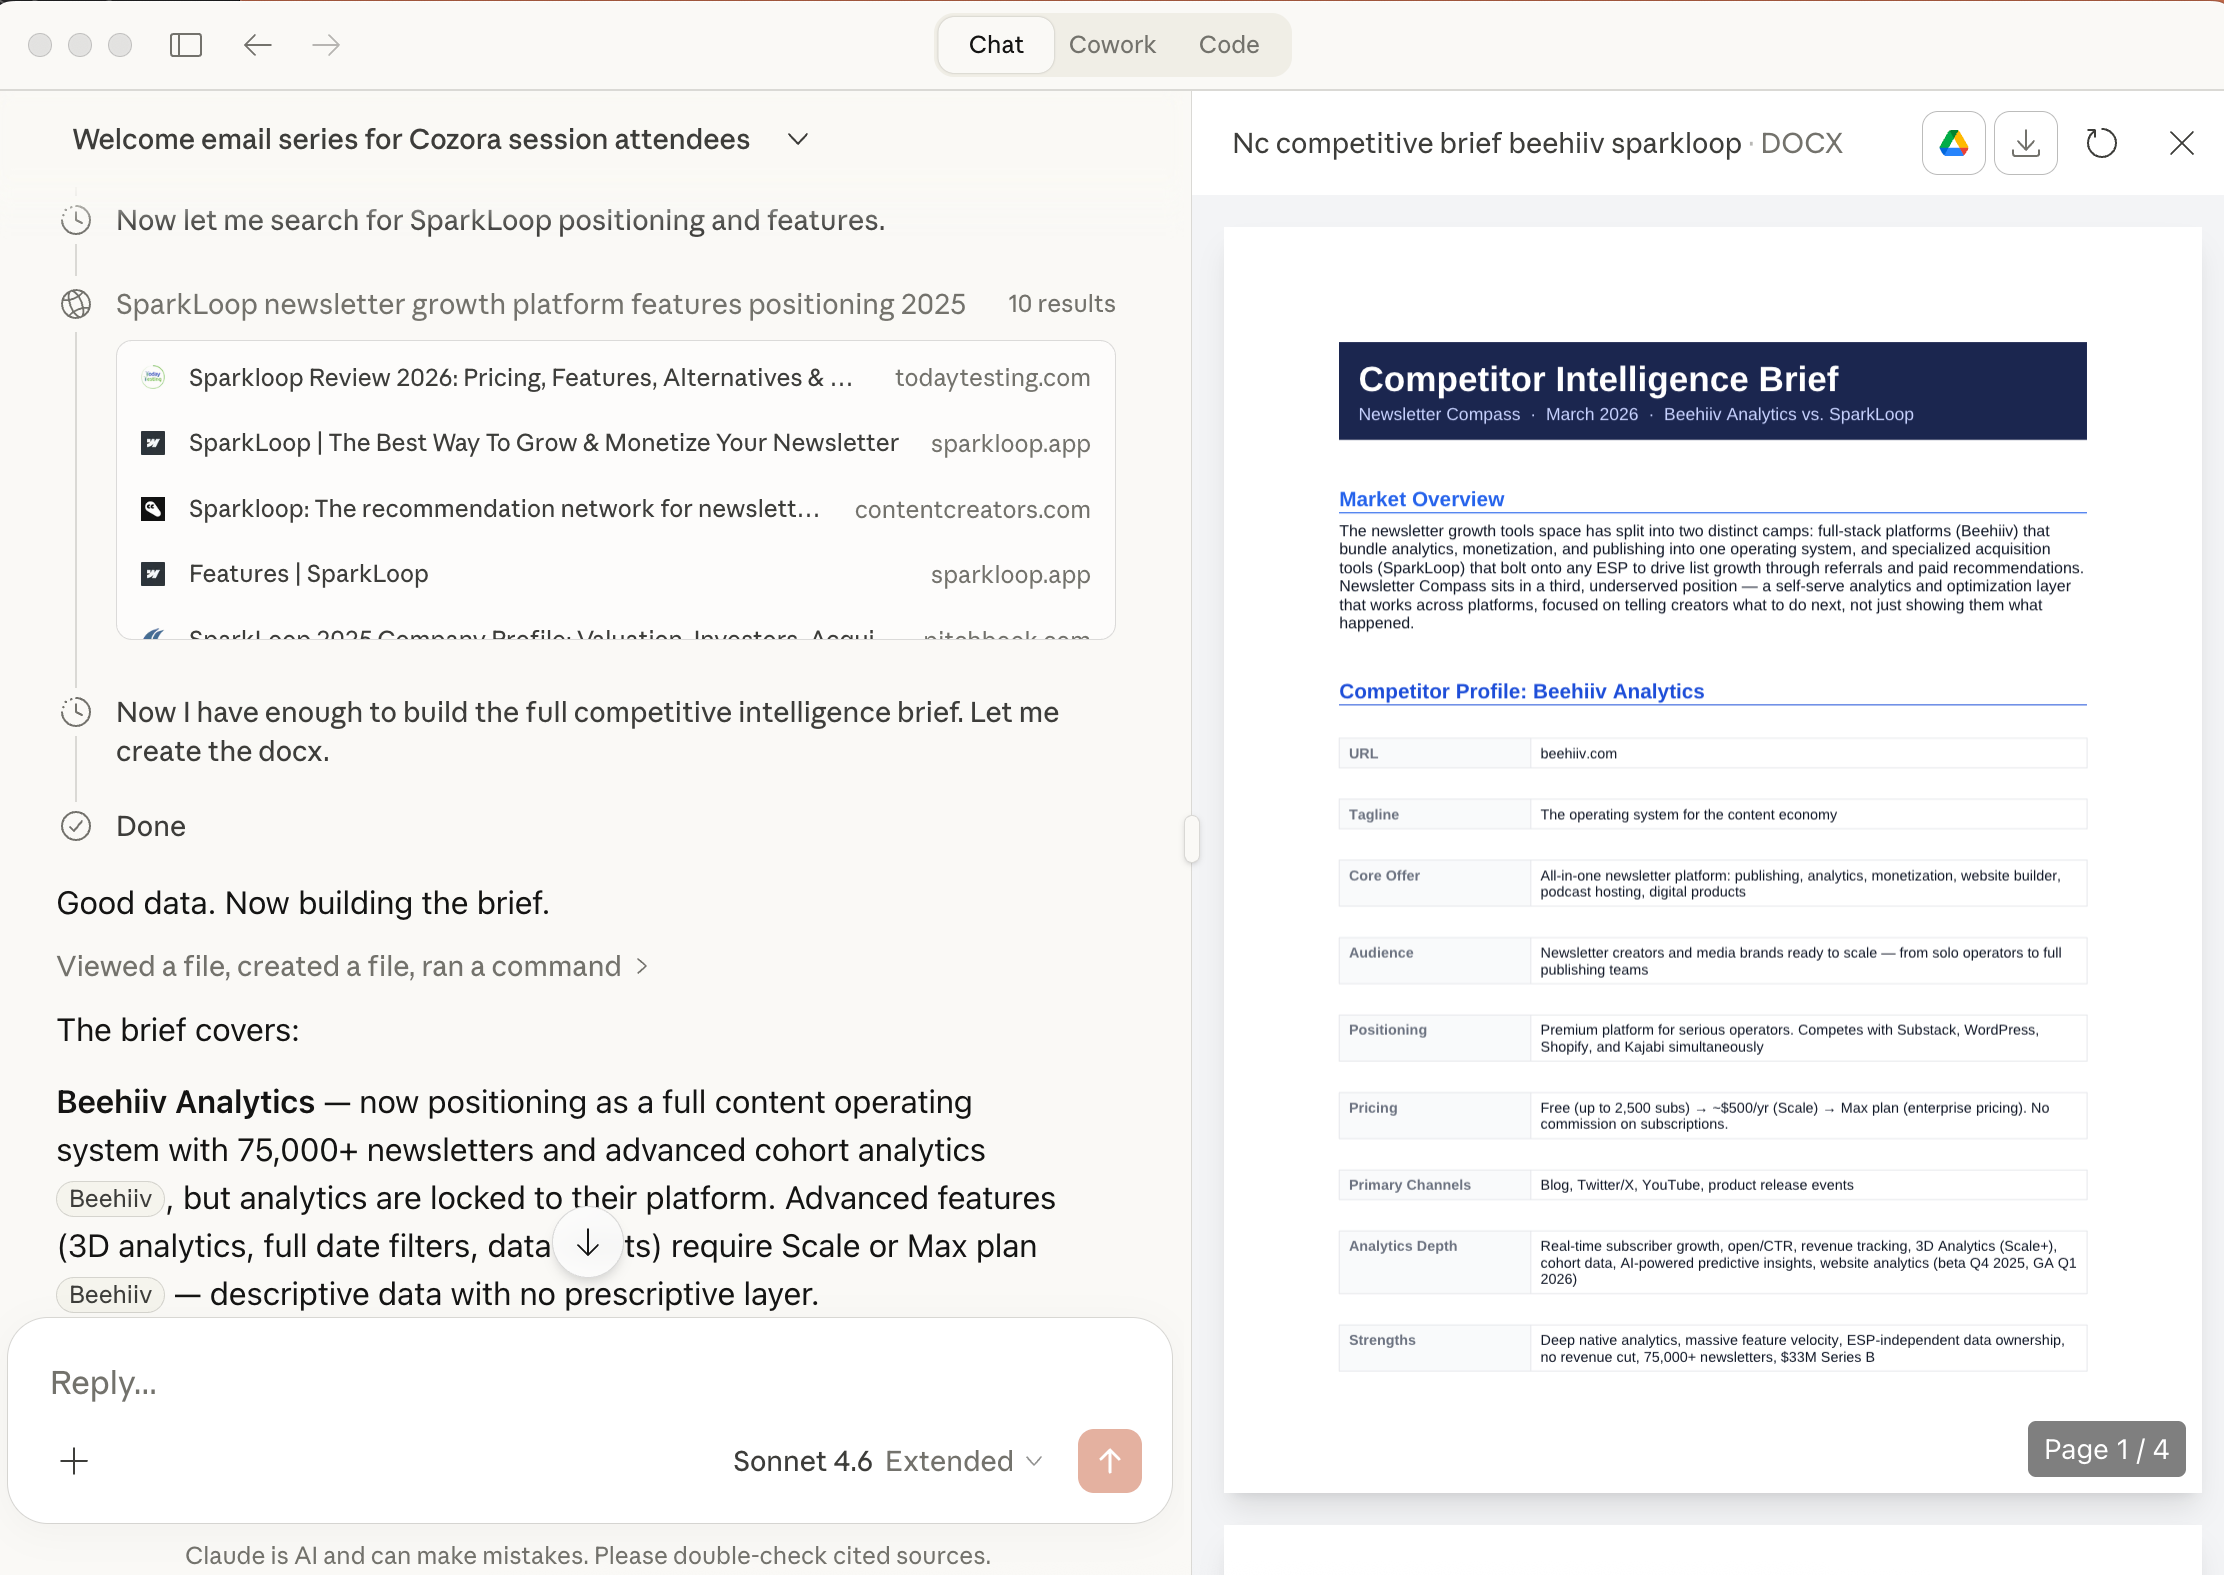Refresh the document preview

(2101, 143)
